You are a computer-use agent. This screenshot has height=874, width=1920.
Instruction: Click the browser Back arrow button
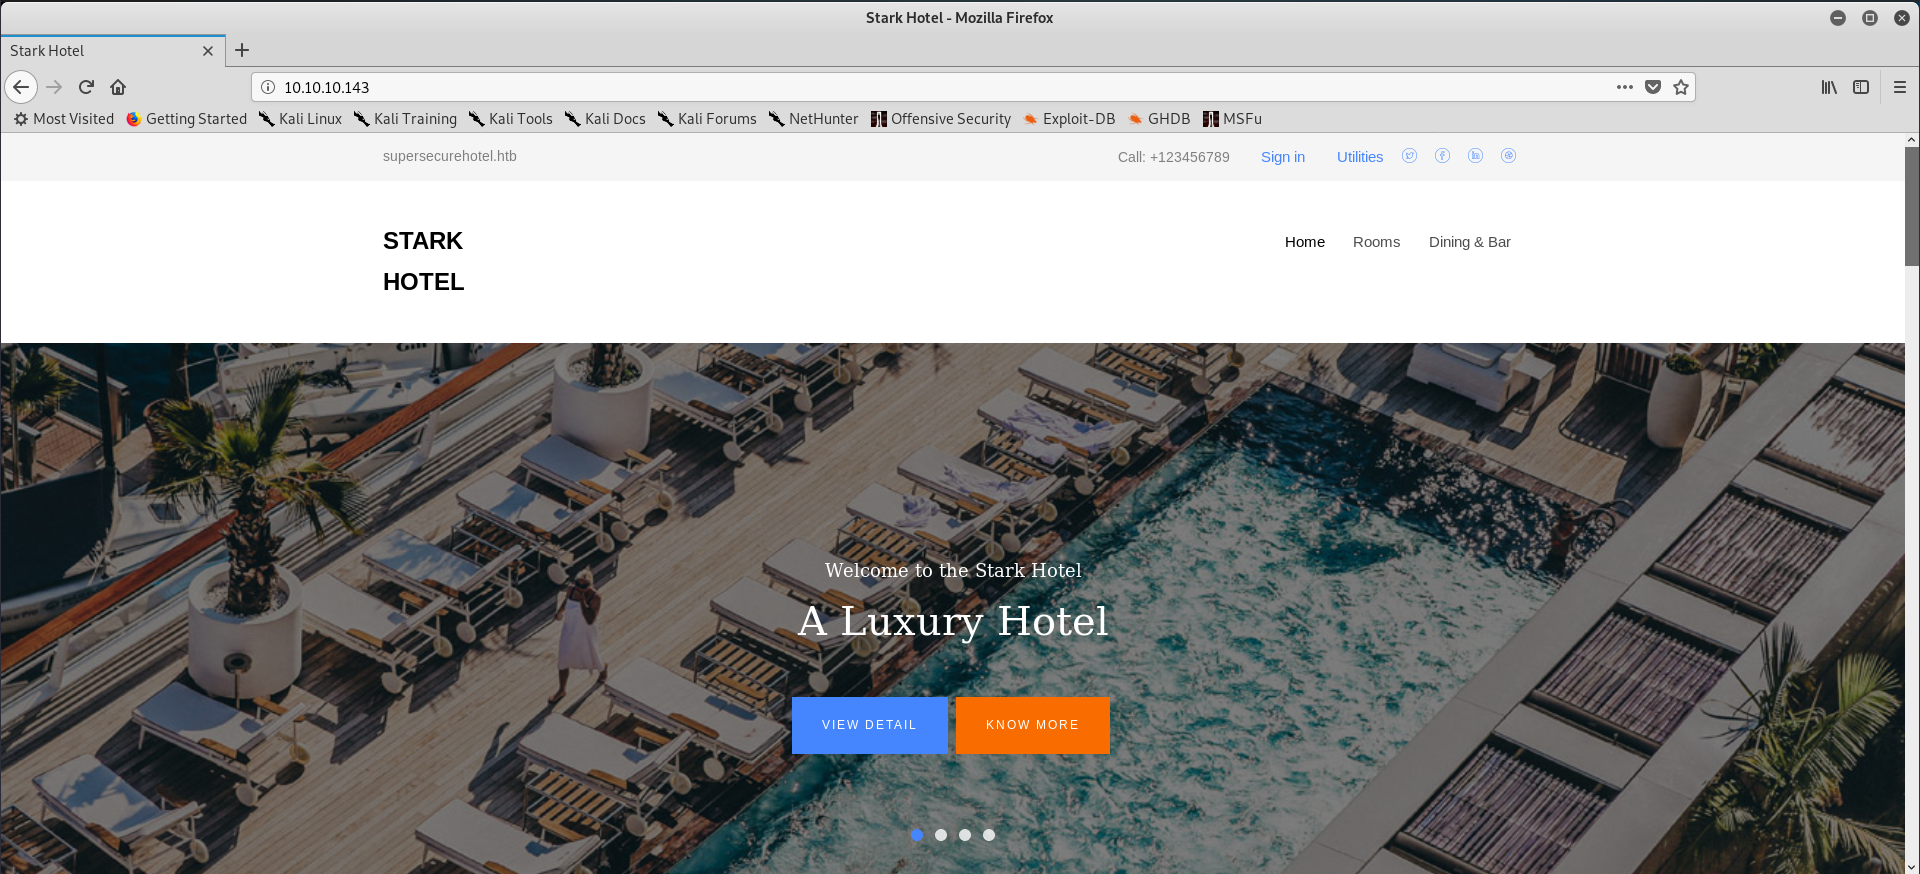click(x=21, y=87)
